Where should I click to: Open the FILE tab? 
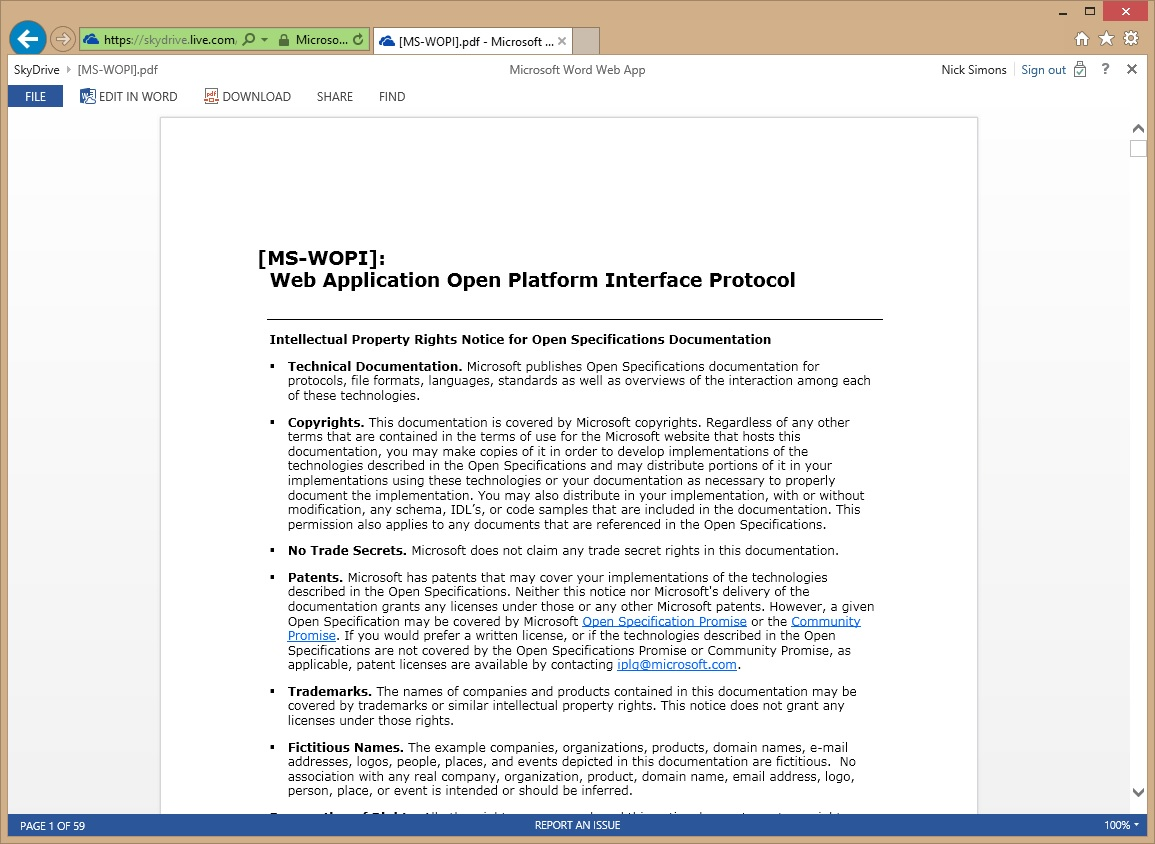coord(35,96)
